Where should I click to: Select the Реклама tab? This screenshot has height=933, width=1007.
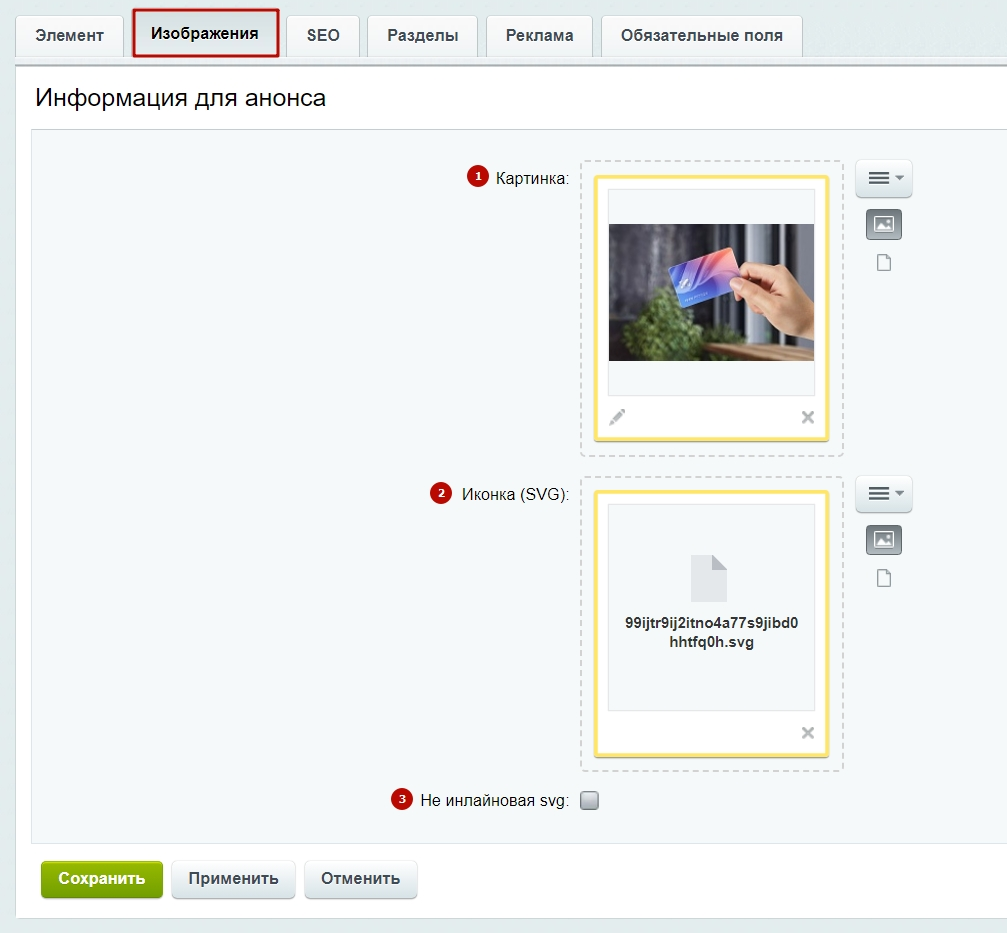539,35
